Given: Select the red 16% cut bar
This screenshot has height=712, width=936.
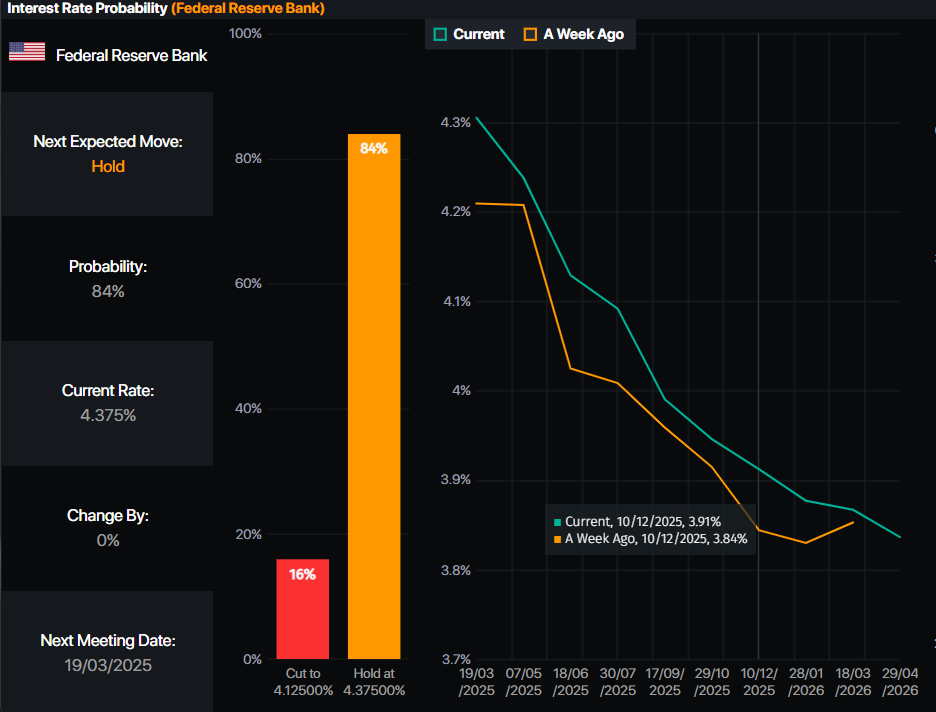Looking at the screenshot, I should (x=303, y=609).
